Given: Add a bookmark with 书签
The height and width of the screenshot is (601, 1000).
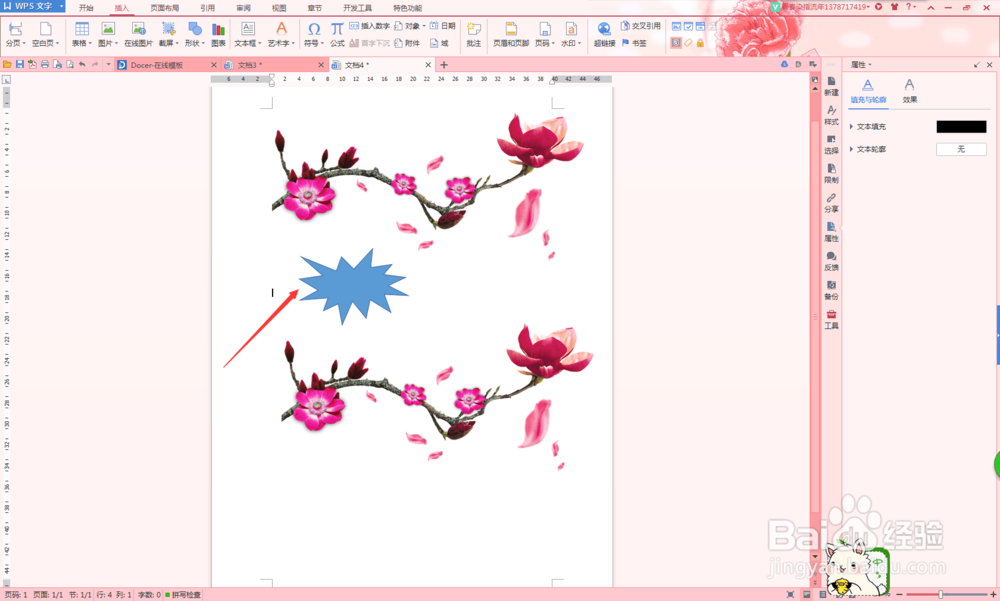Looking at the screenshot, I should (634, 43).
